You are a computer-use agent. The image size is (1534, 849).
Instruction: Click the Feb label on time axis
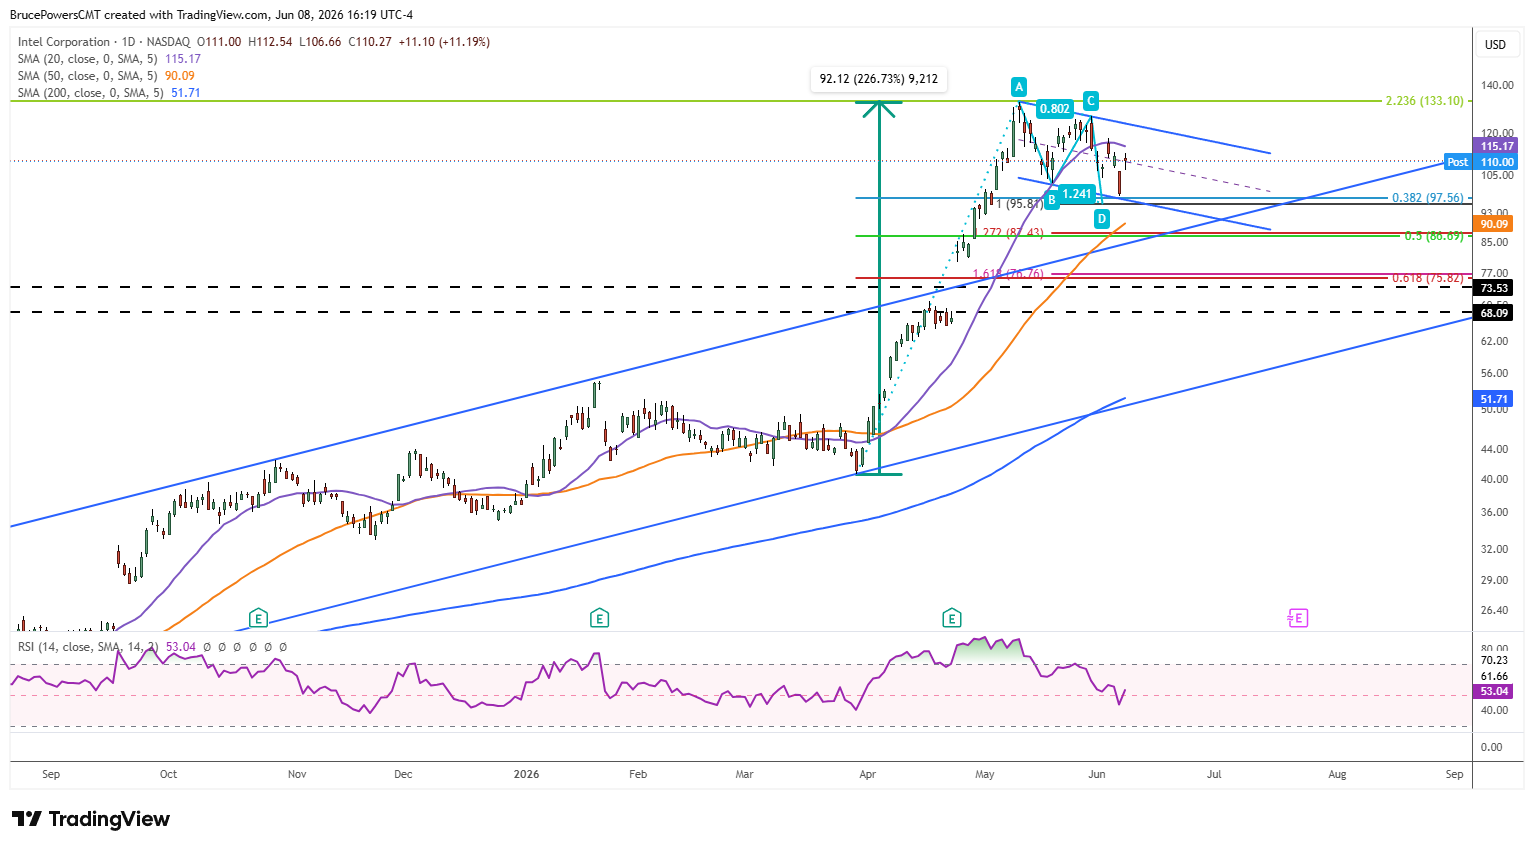638,774
